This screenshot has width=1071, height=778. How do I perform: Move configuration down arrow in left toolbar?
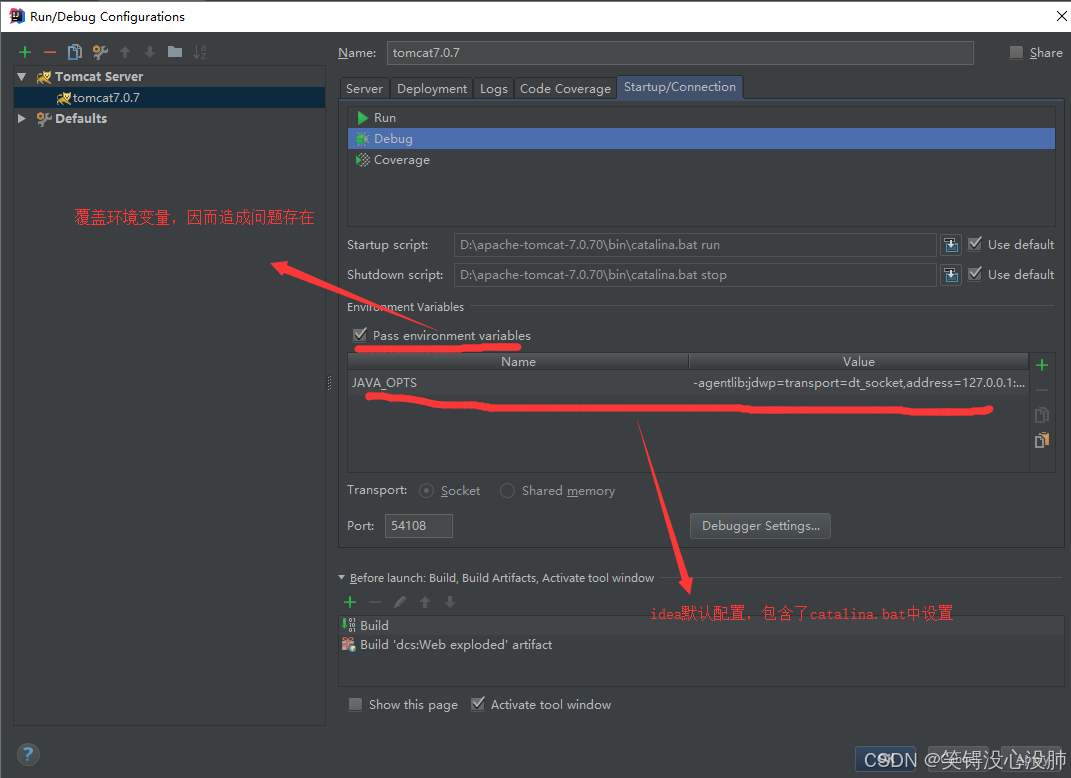150,52
